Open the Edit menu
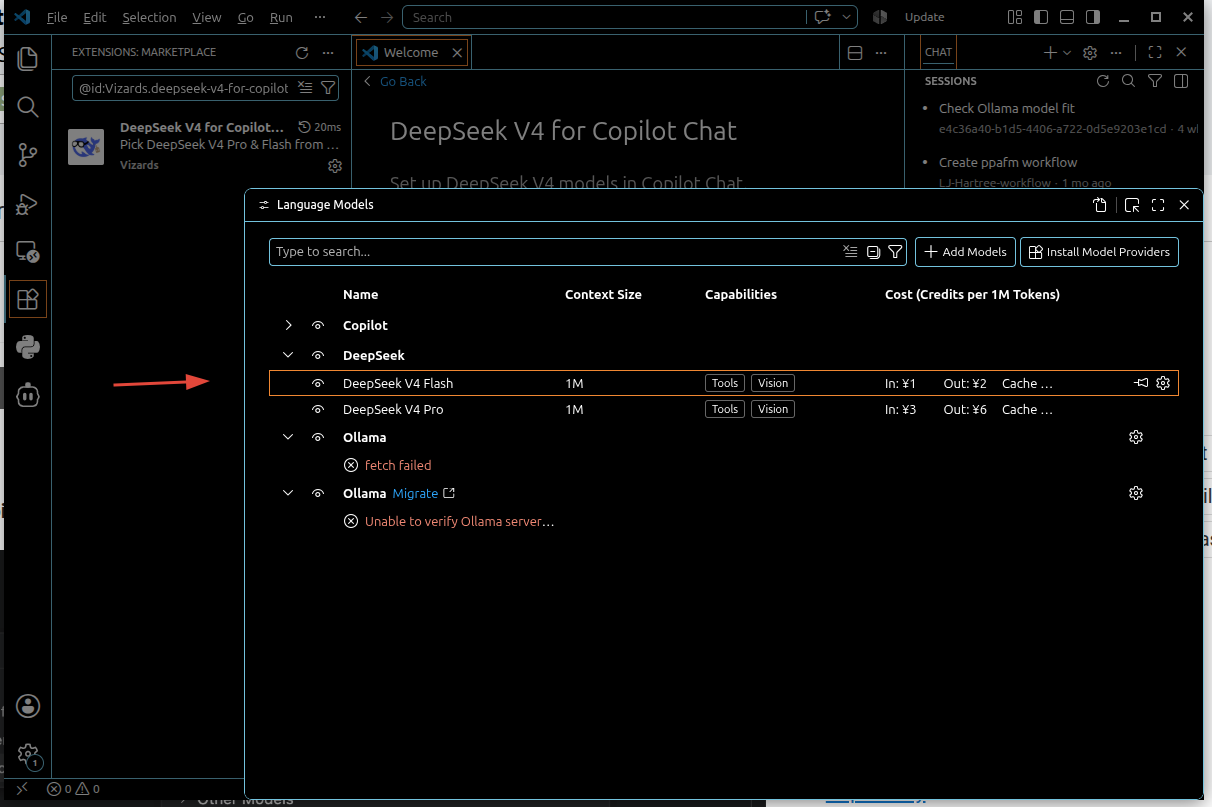This screenshot has height=807, width=1212. (95, 17)
